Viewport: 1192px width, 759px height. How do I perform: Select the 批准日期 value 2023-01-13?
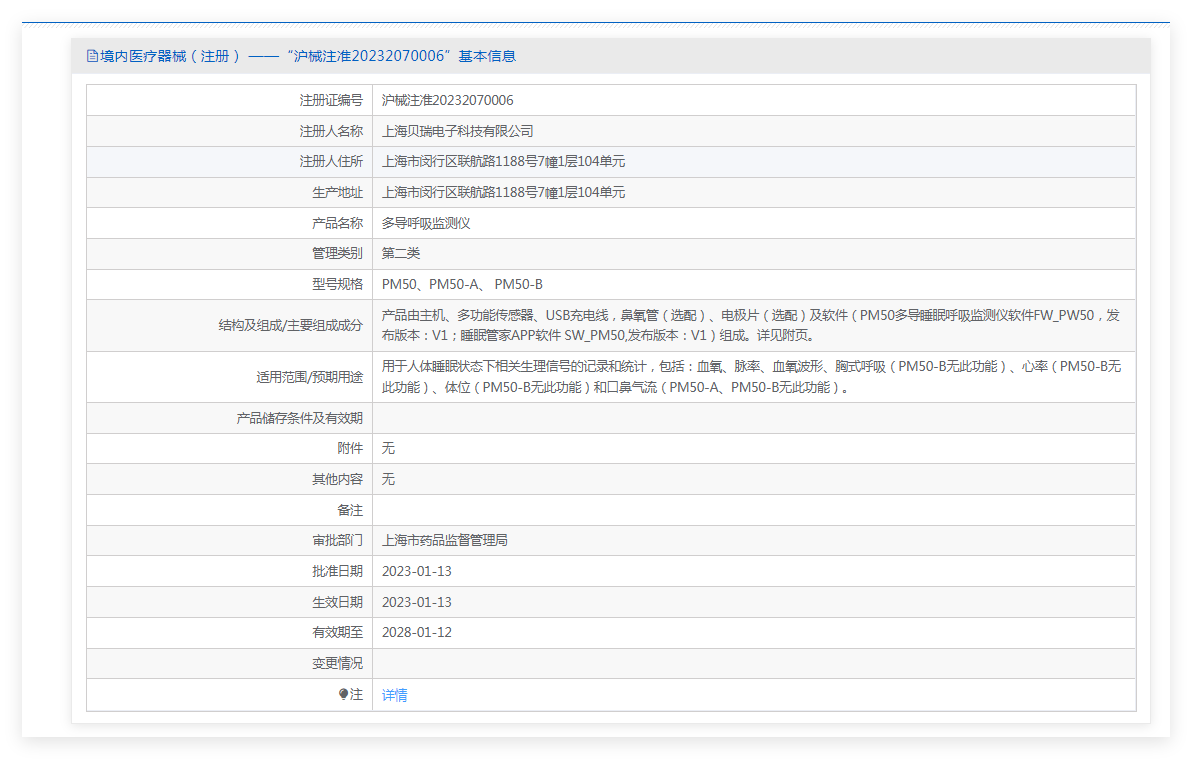coord(416,571)
